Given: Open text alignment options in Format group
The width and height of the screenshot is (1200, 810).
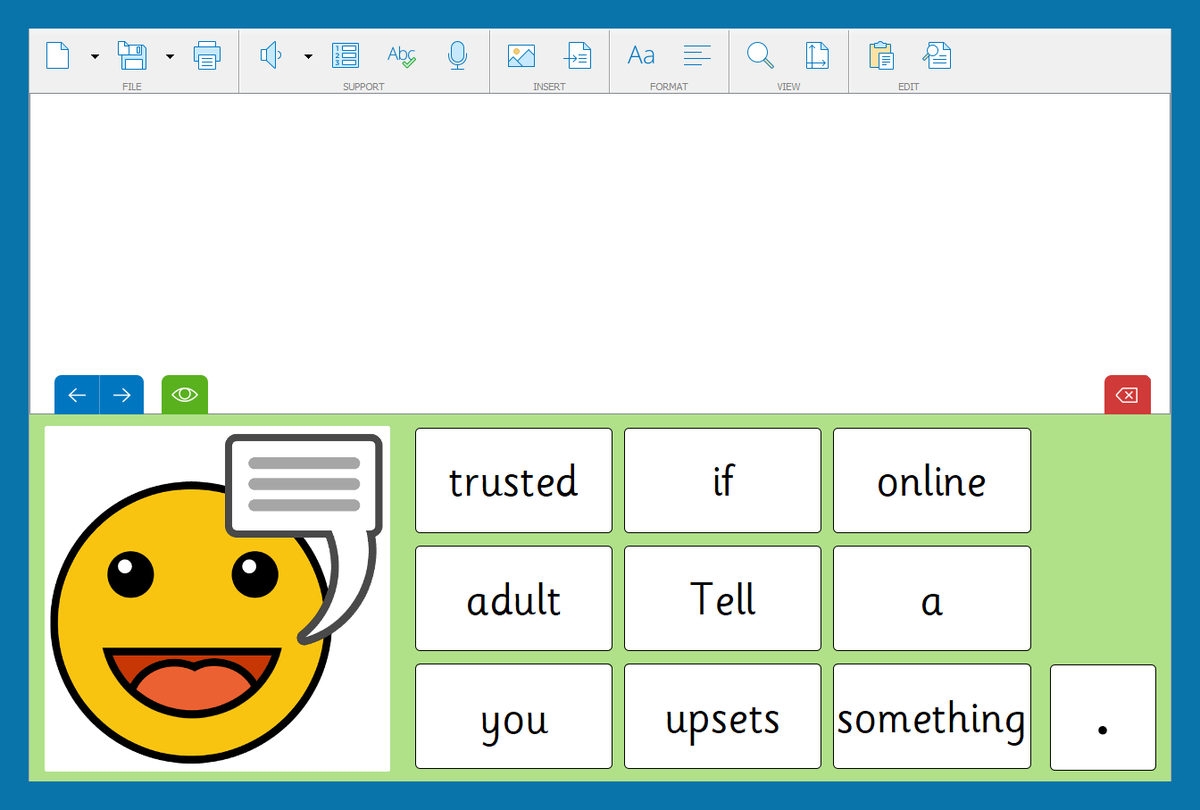Looking at the screenshot, I should (x=697, y=56).
